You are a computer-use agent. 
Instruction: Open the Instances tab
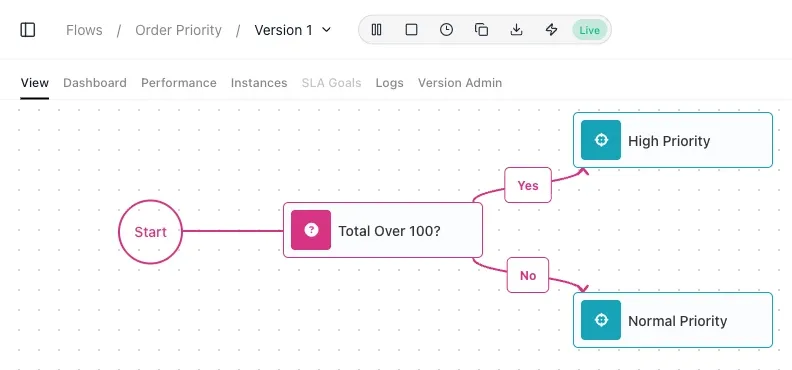pyautogui.click(x=259, y=83)
